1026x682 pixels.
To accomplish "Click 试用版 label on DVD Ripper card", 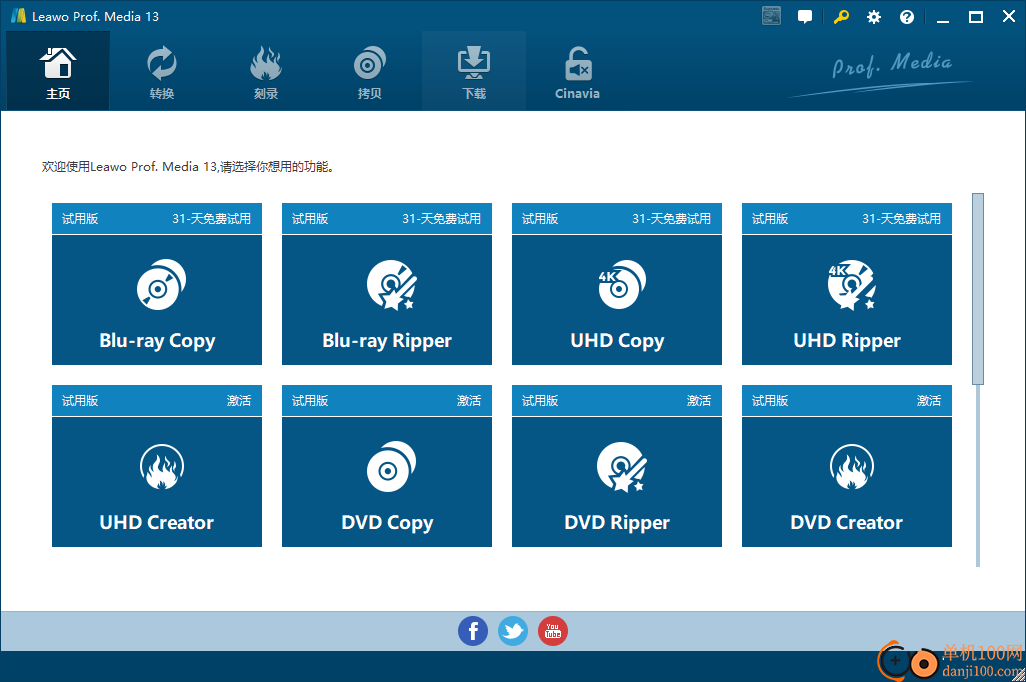I will 540,401.
